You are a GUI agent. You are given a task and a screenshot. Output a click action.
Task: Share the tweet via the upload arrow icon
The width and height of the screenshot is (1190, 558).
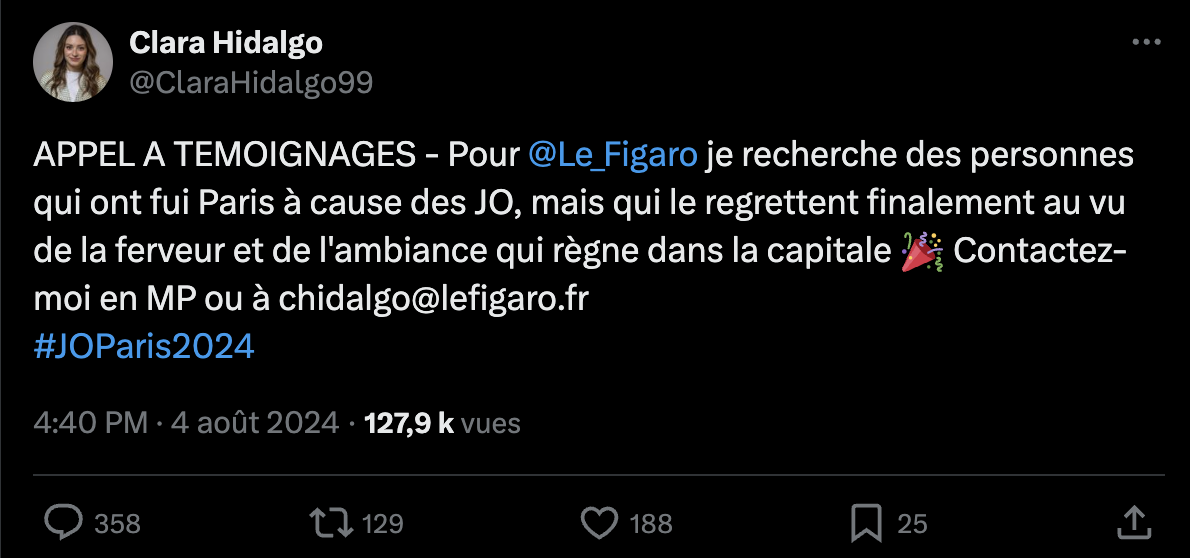click(x=1133, y=522)
